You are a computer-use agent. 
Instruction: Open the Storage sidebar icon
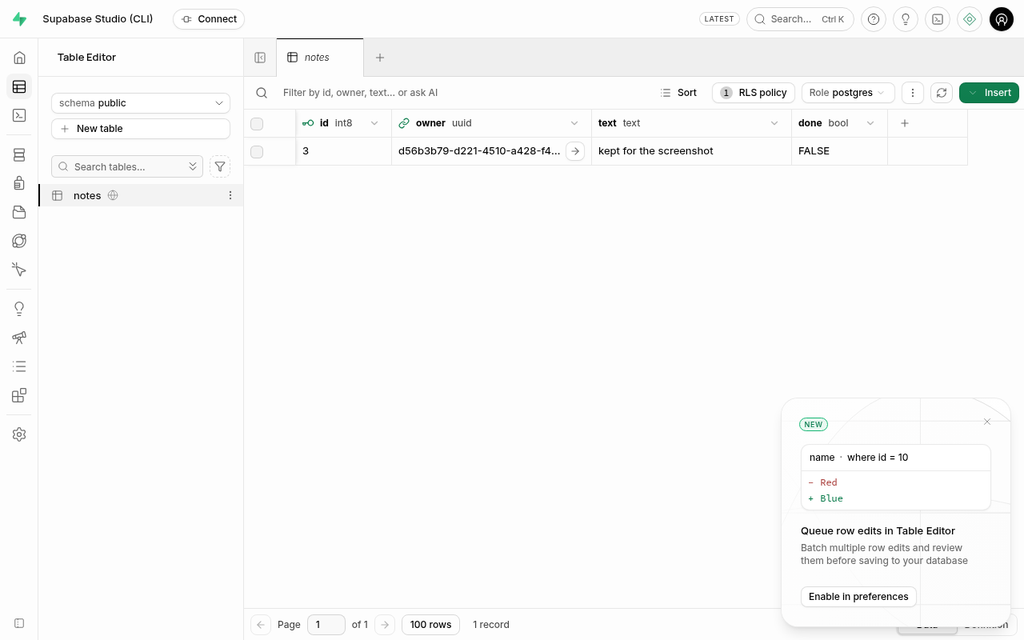(19, 212)
